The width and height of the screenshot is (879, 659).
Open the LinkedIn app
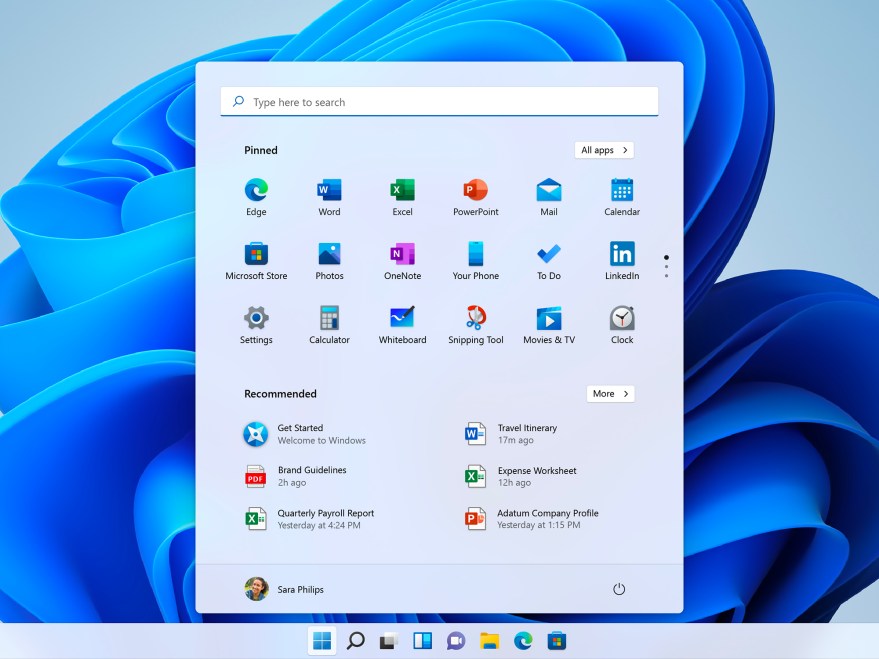coord(621,254)
